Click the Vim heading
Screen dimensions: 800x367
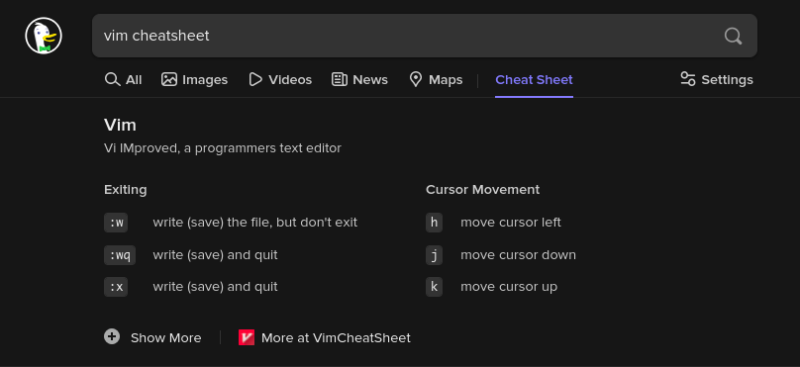(120, 125)
